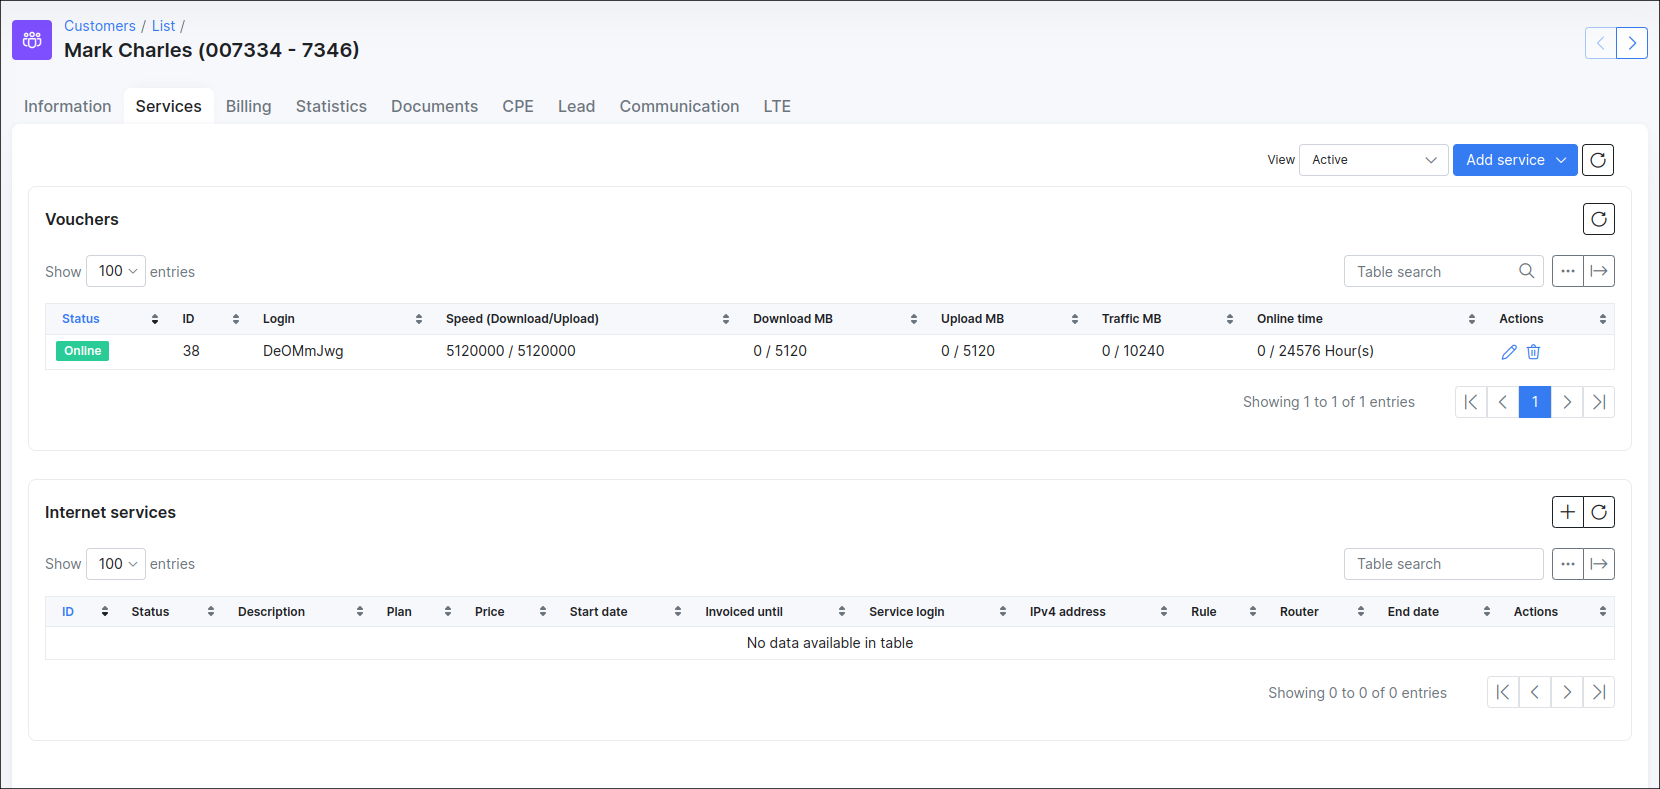Refresh services next to Add service
1660x789 pixels.
point(1598,160)
